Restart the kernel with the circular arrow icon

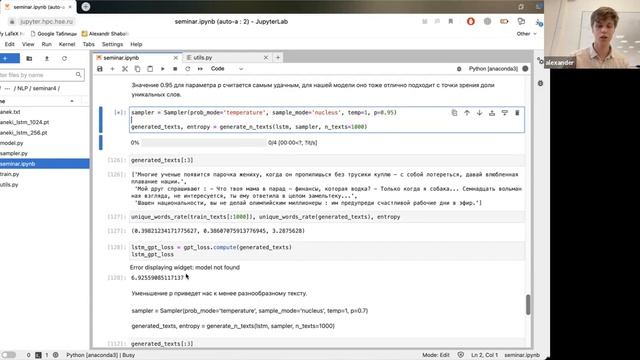tap(188, 69)
